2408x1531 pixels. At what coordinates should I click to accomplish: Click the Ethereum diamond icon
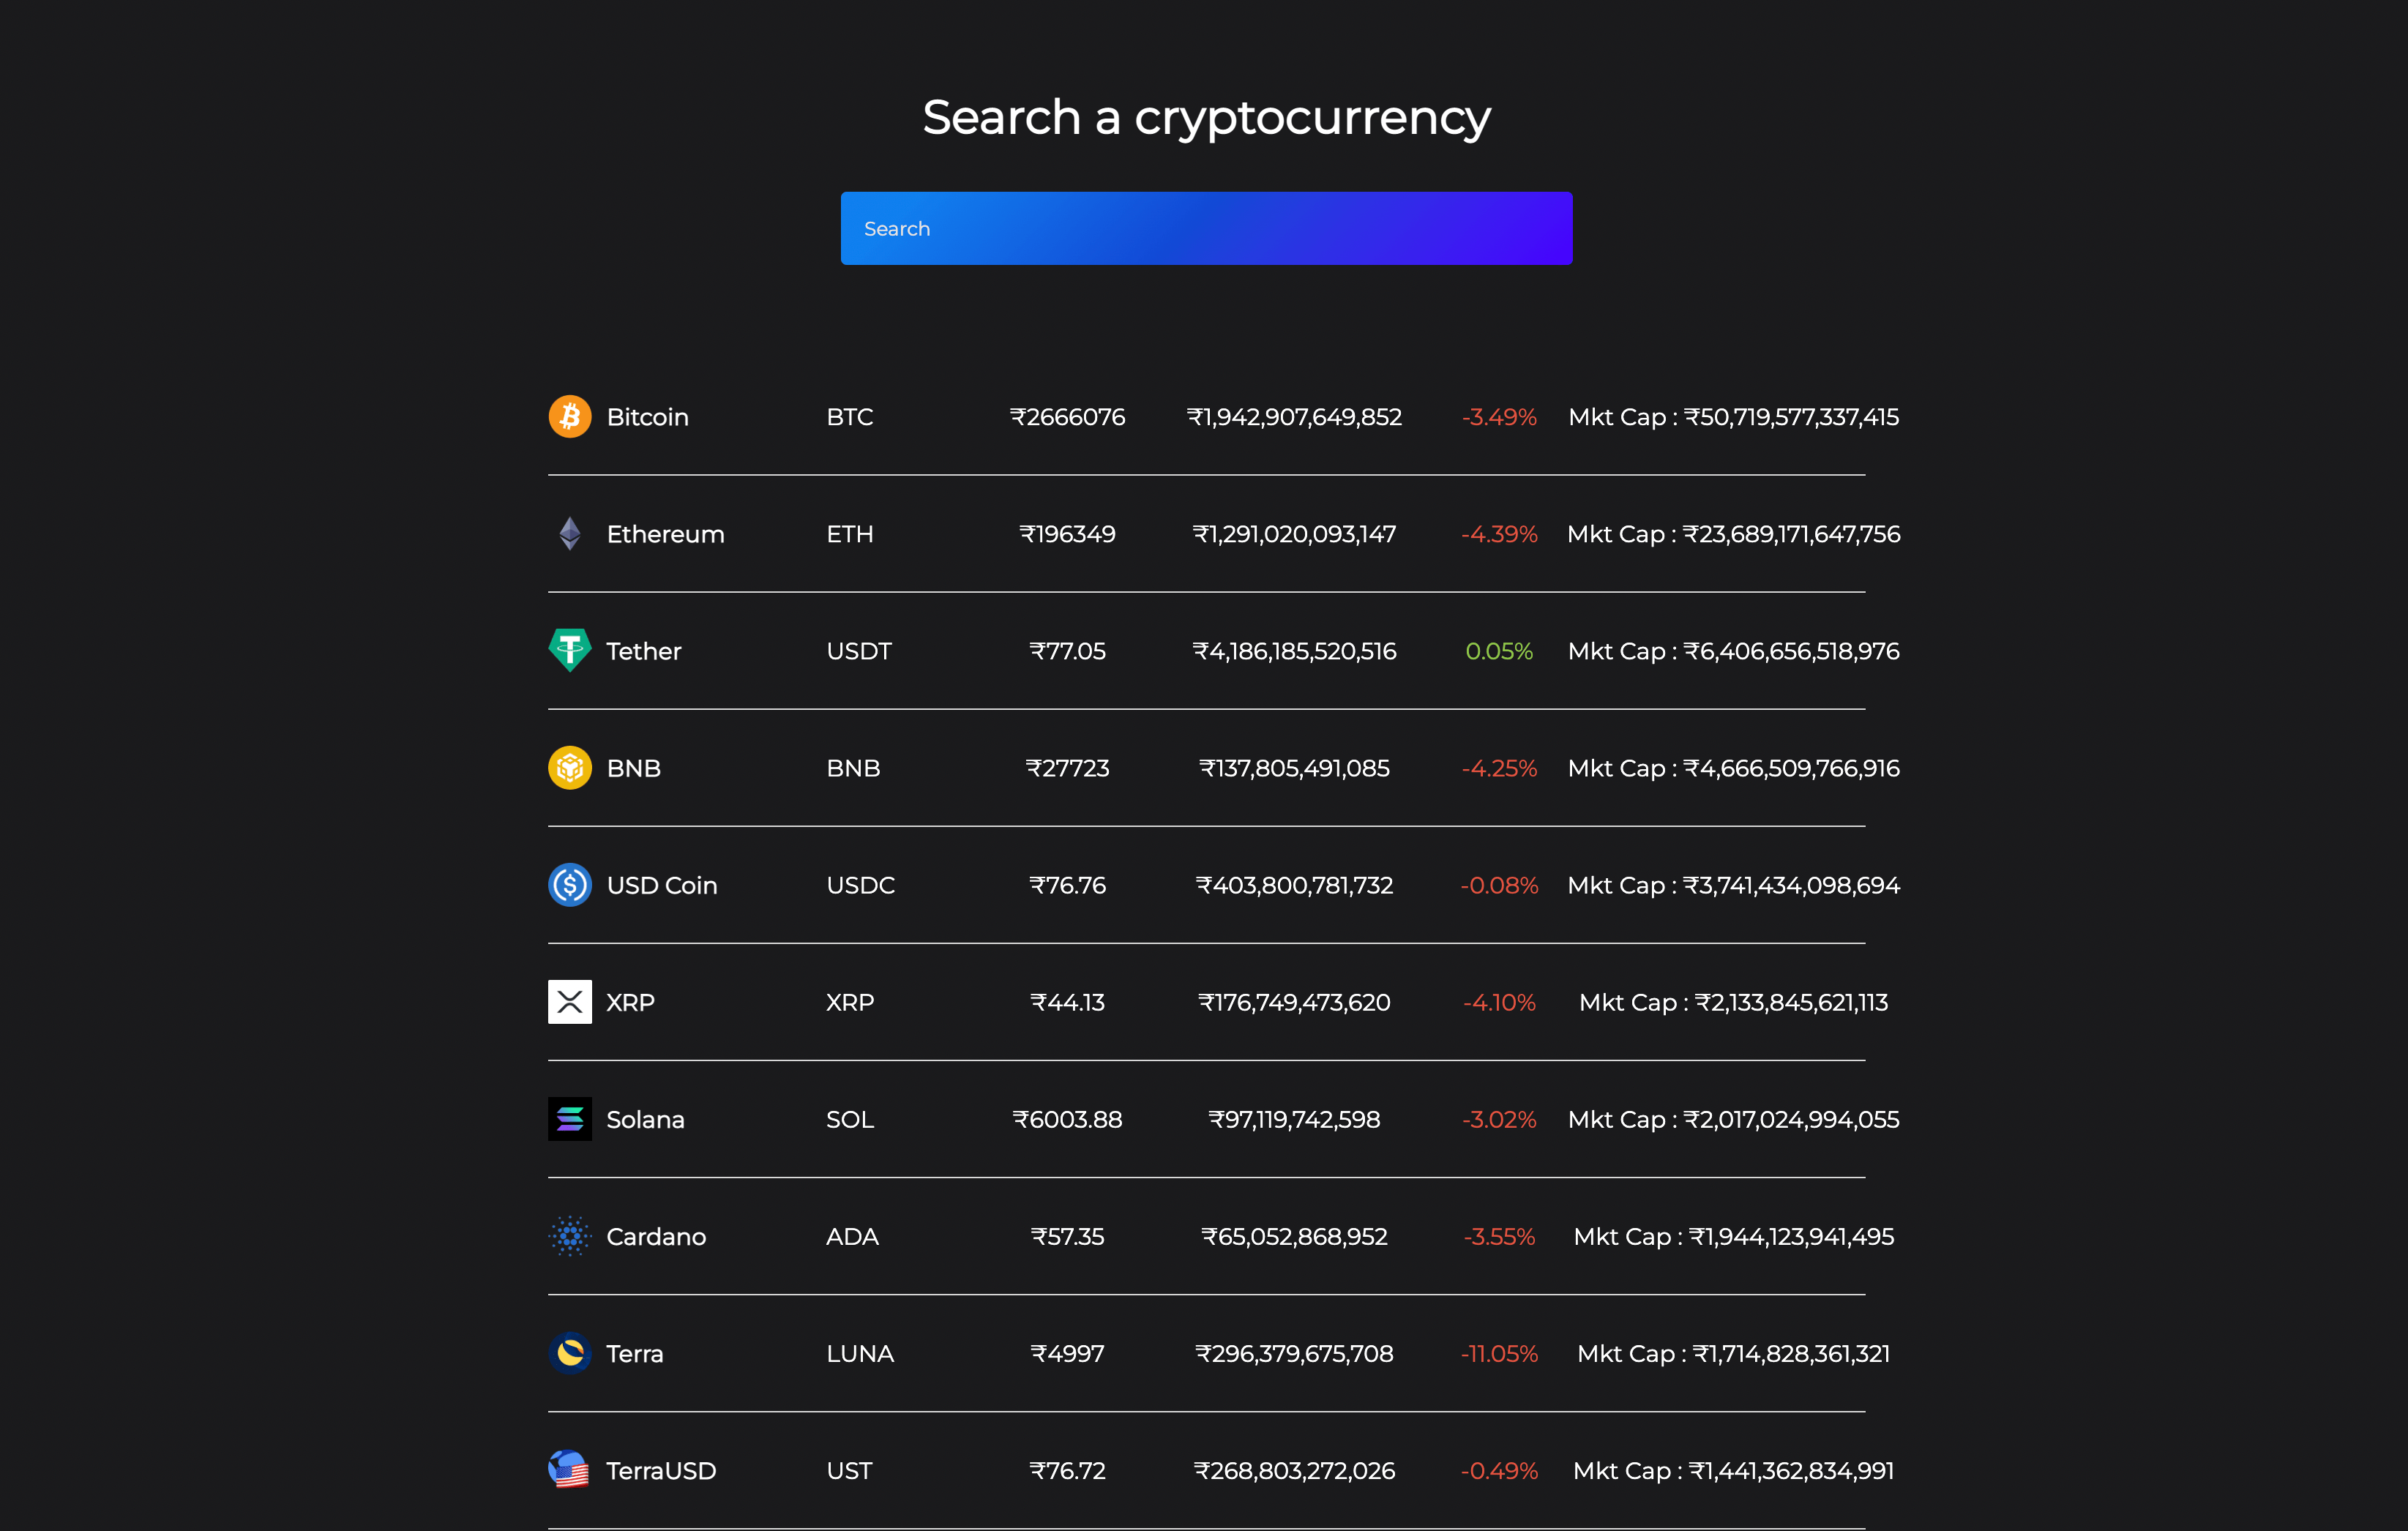[569, 534]
